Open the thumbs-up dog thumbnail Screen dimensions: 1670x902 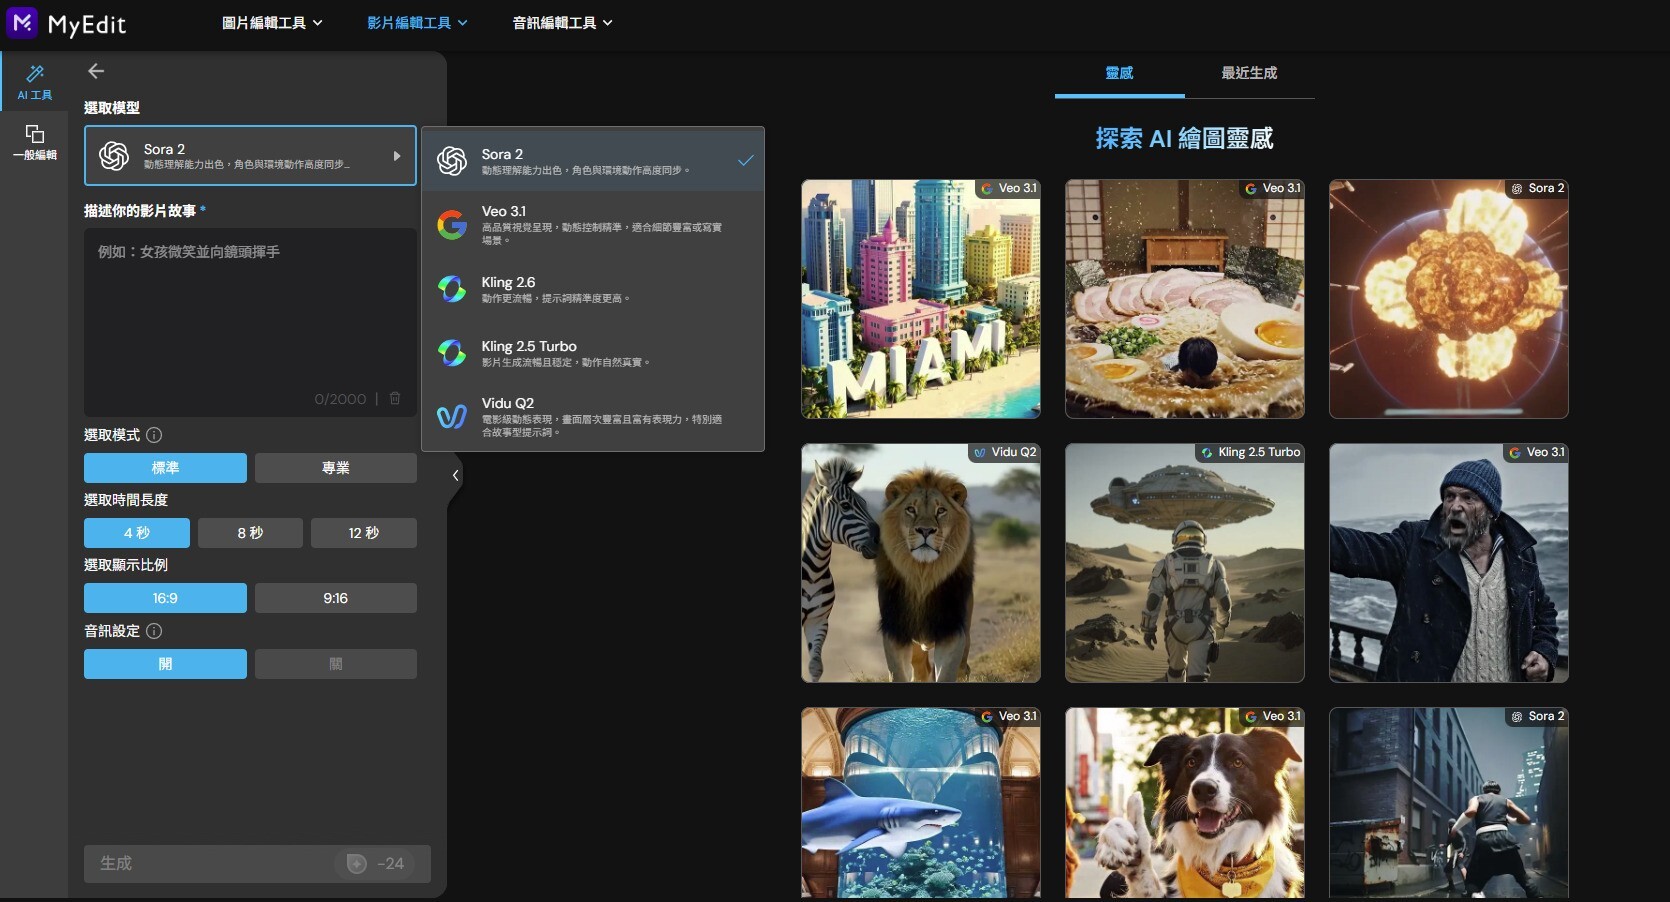coord(1185,803)
